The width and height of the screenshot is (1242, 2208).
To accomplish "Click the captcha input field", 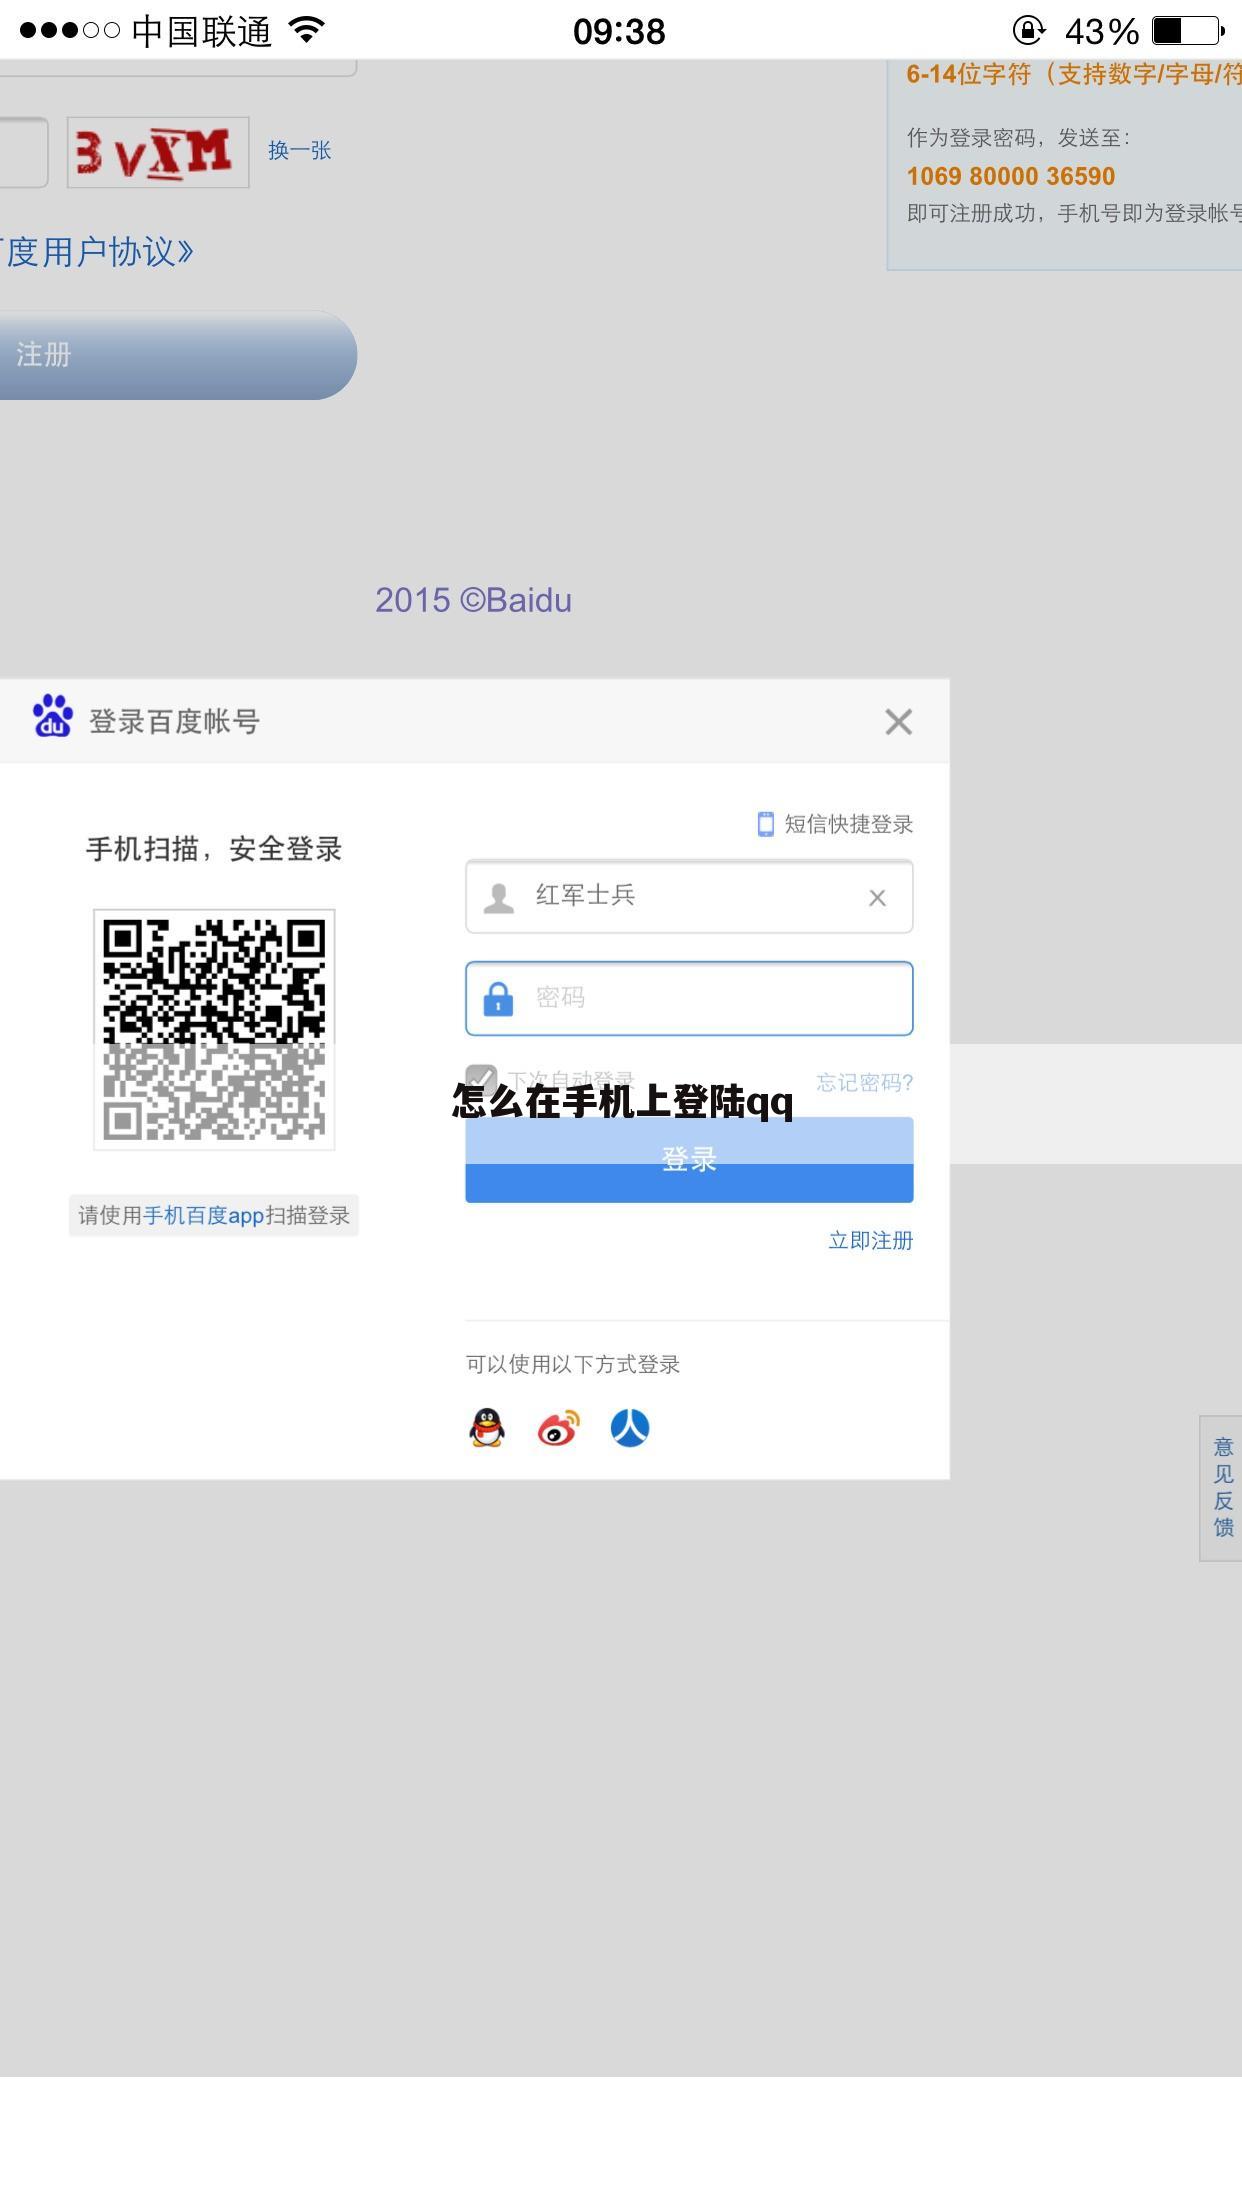I will (x=24, y=152).
